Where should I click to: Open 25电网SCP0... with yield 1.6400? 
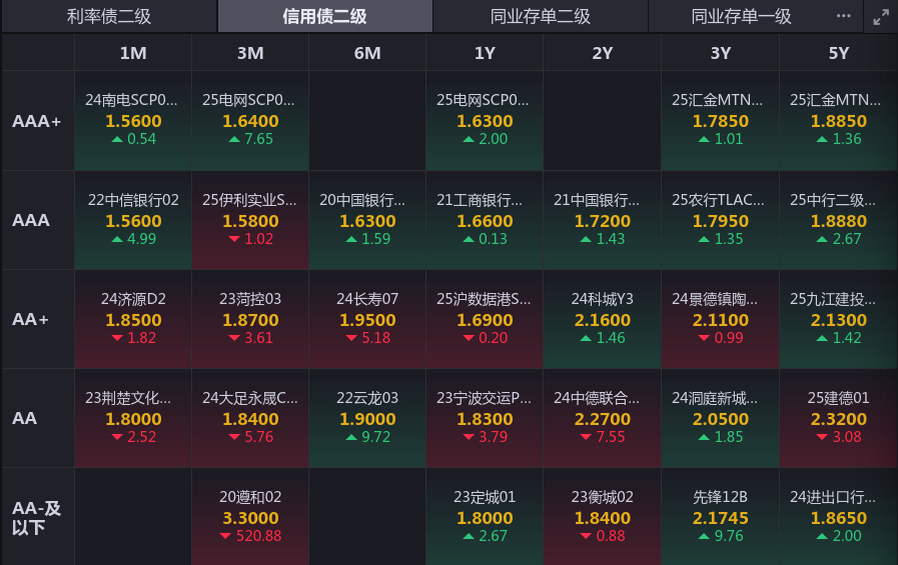tap(250, 121)
